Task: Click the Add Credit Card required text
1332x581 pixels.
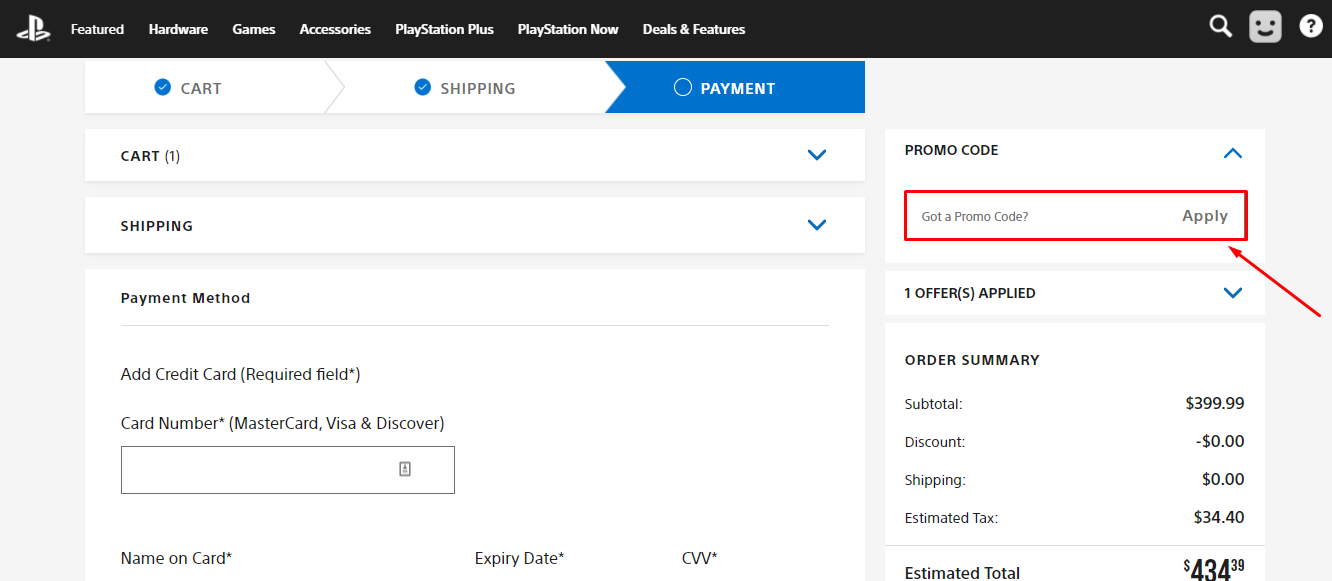Action: tap(240, 374)
